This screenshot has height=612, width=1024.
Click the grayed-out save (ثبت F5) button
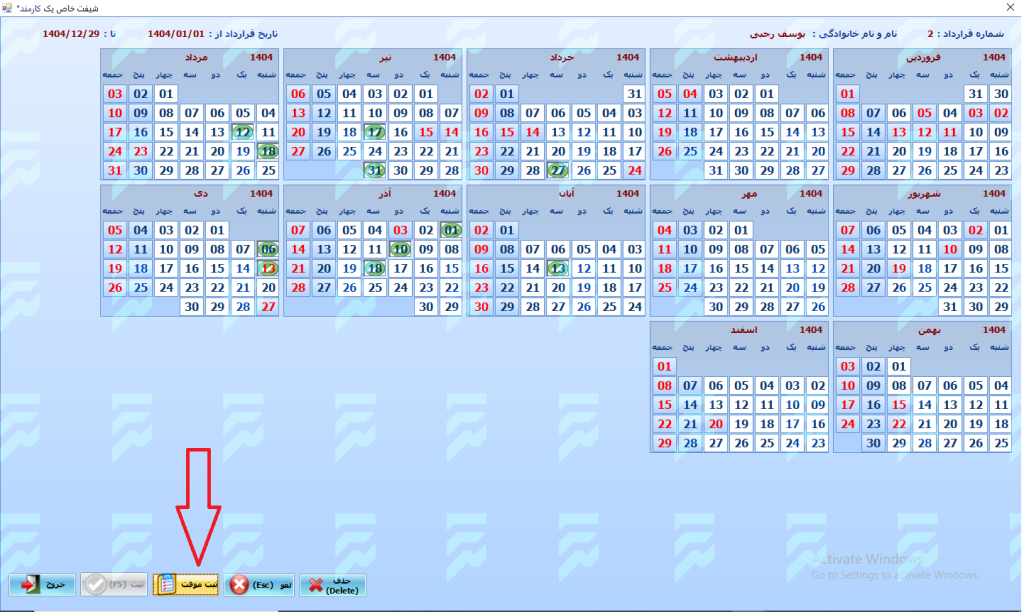coord(113,585)
